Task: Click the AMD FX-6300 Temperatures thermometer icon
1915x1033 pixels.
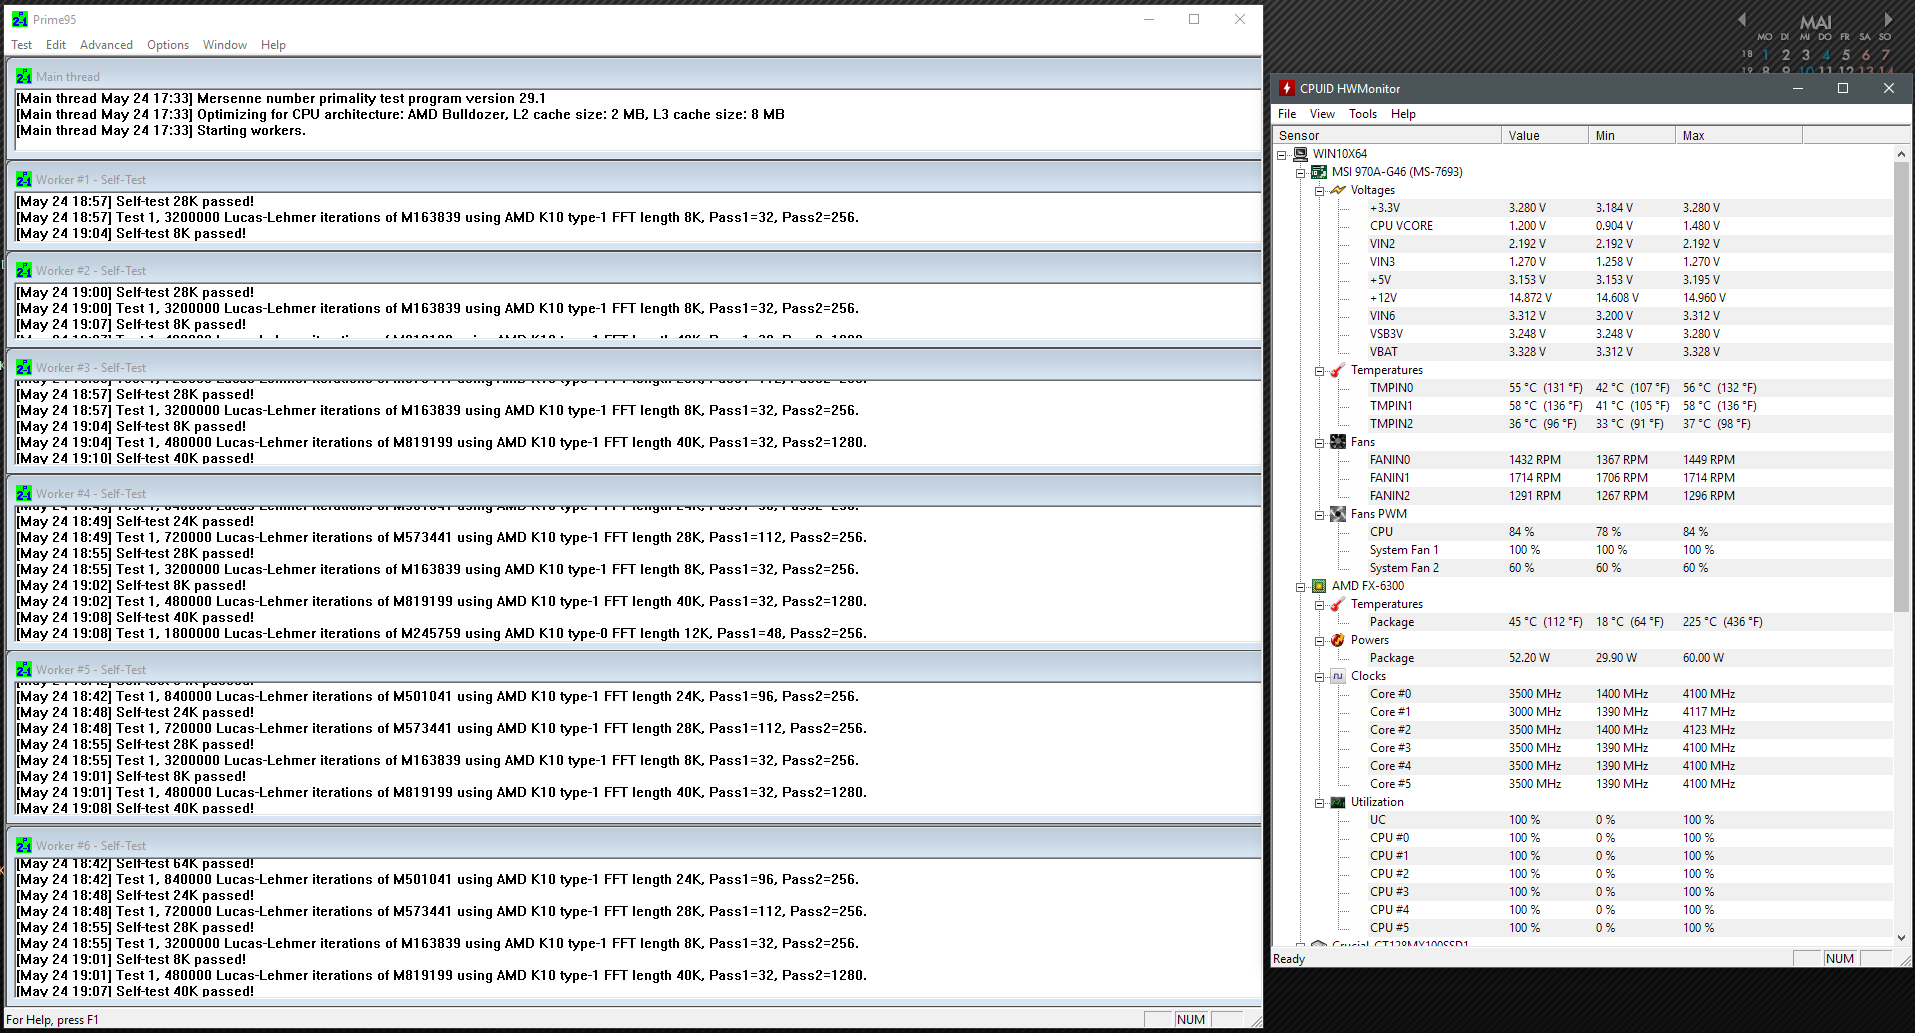Action: 1338,604
